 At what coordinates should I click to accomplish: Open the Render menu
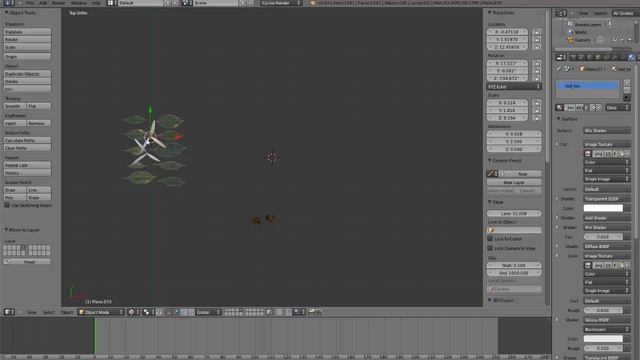(x=59, y=3)
